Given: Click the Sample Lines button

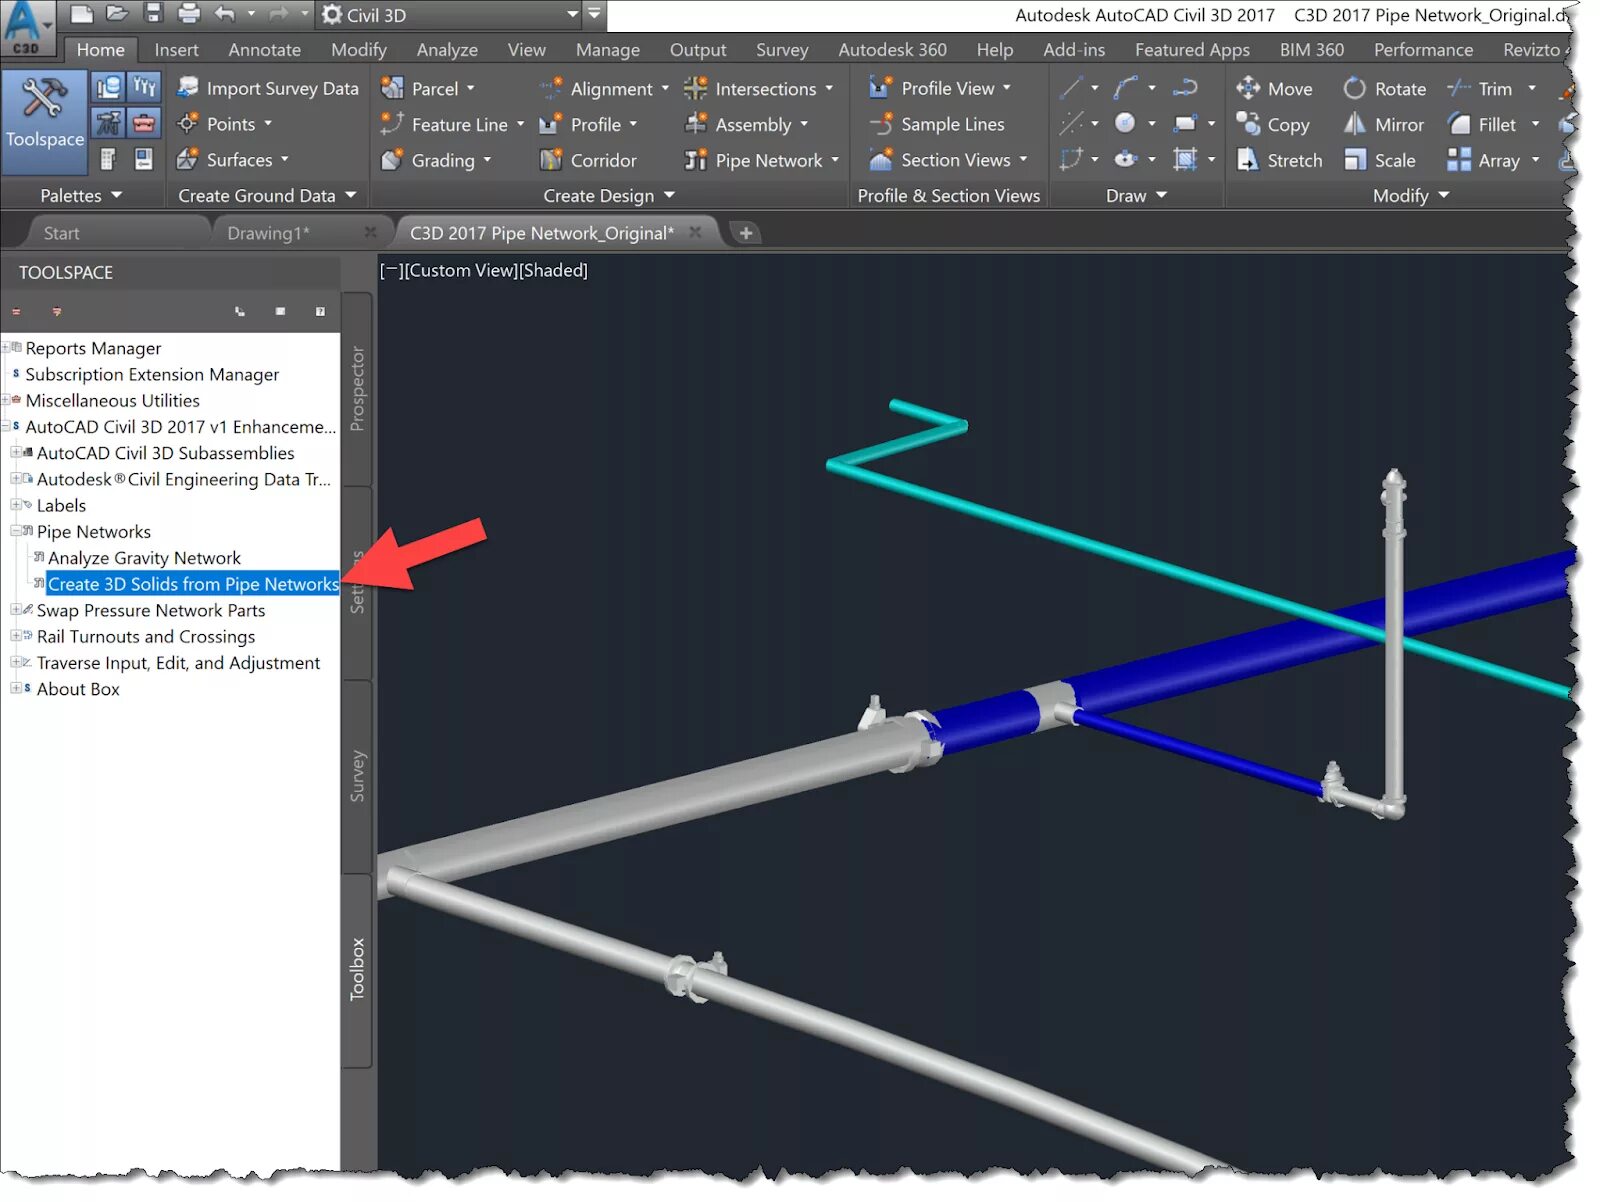Looking at the screenshot, I should (937, 124).
